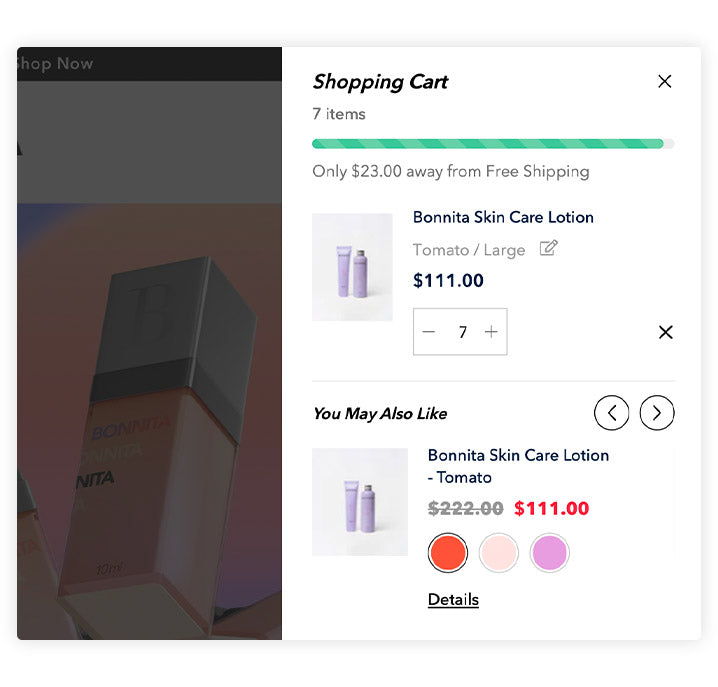Show previous recommended product
This screenshot has width=718, height=687.
pos(611,412)
